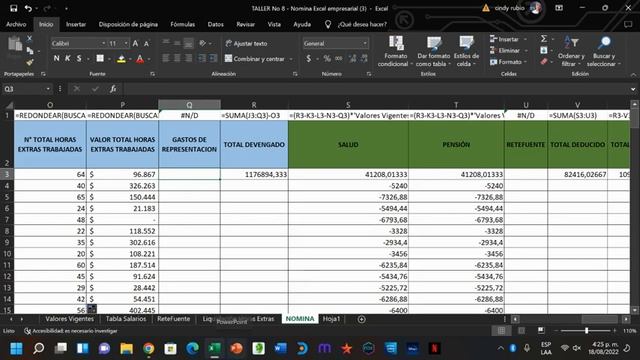The width and height of the screenshot is (640, 360).
Task: Toggle underline formatting (S)
Action: (79, 59)
